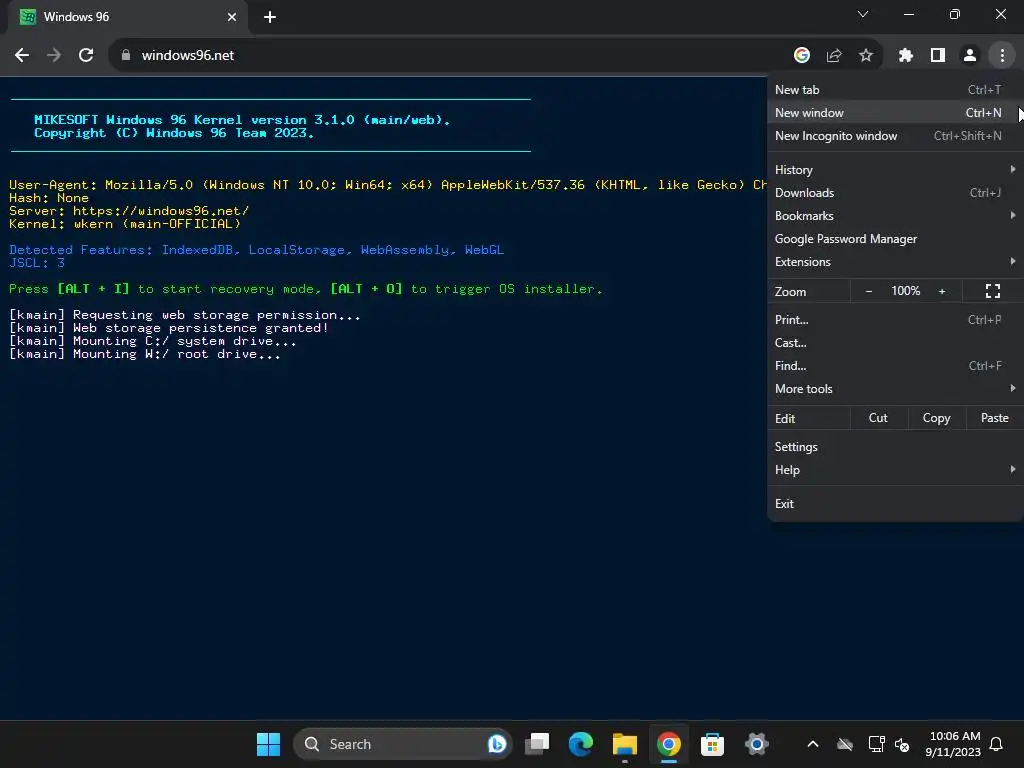Image resolution: width=1024 pixels, height=768 pixels.
Task: Click the Press [ALT + I] recovery line
Action: click(x=306, y=289)
